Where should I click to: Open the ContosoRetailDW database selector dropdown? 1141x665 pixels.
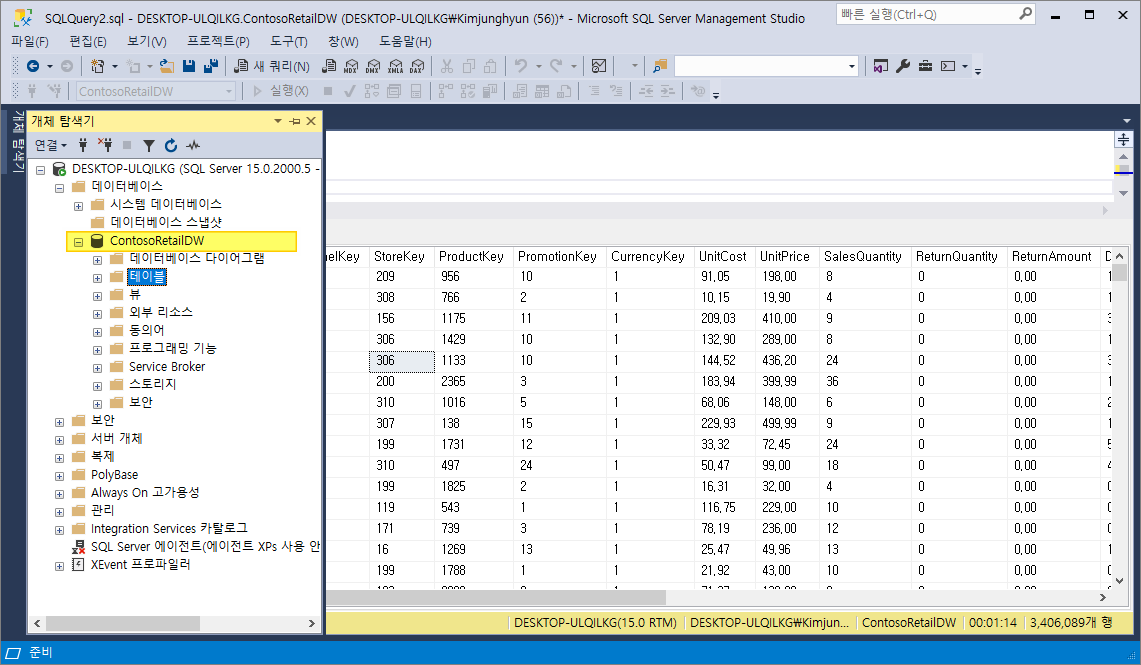pos(229,91)
